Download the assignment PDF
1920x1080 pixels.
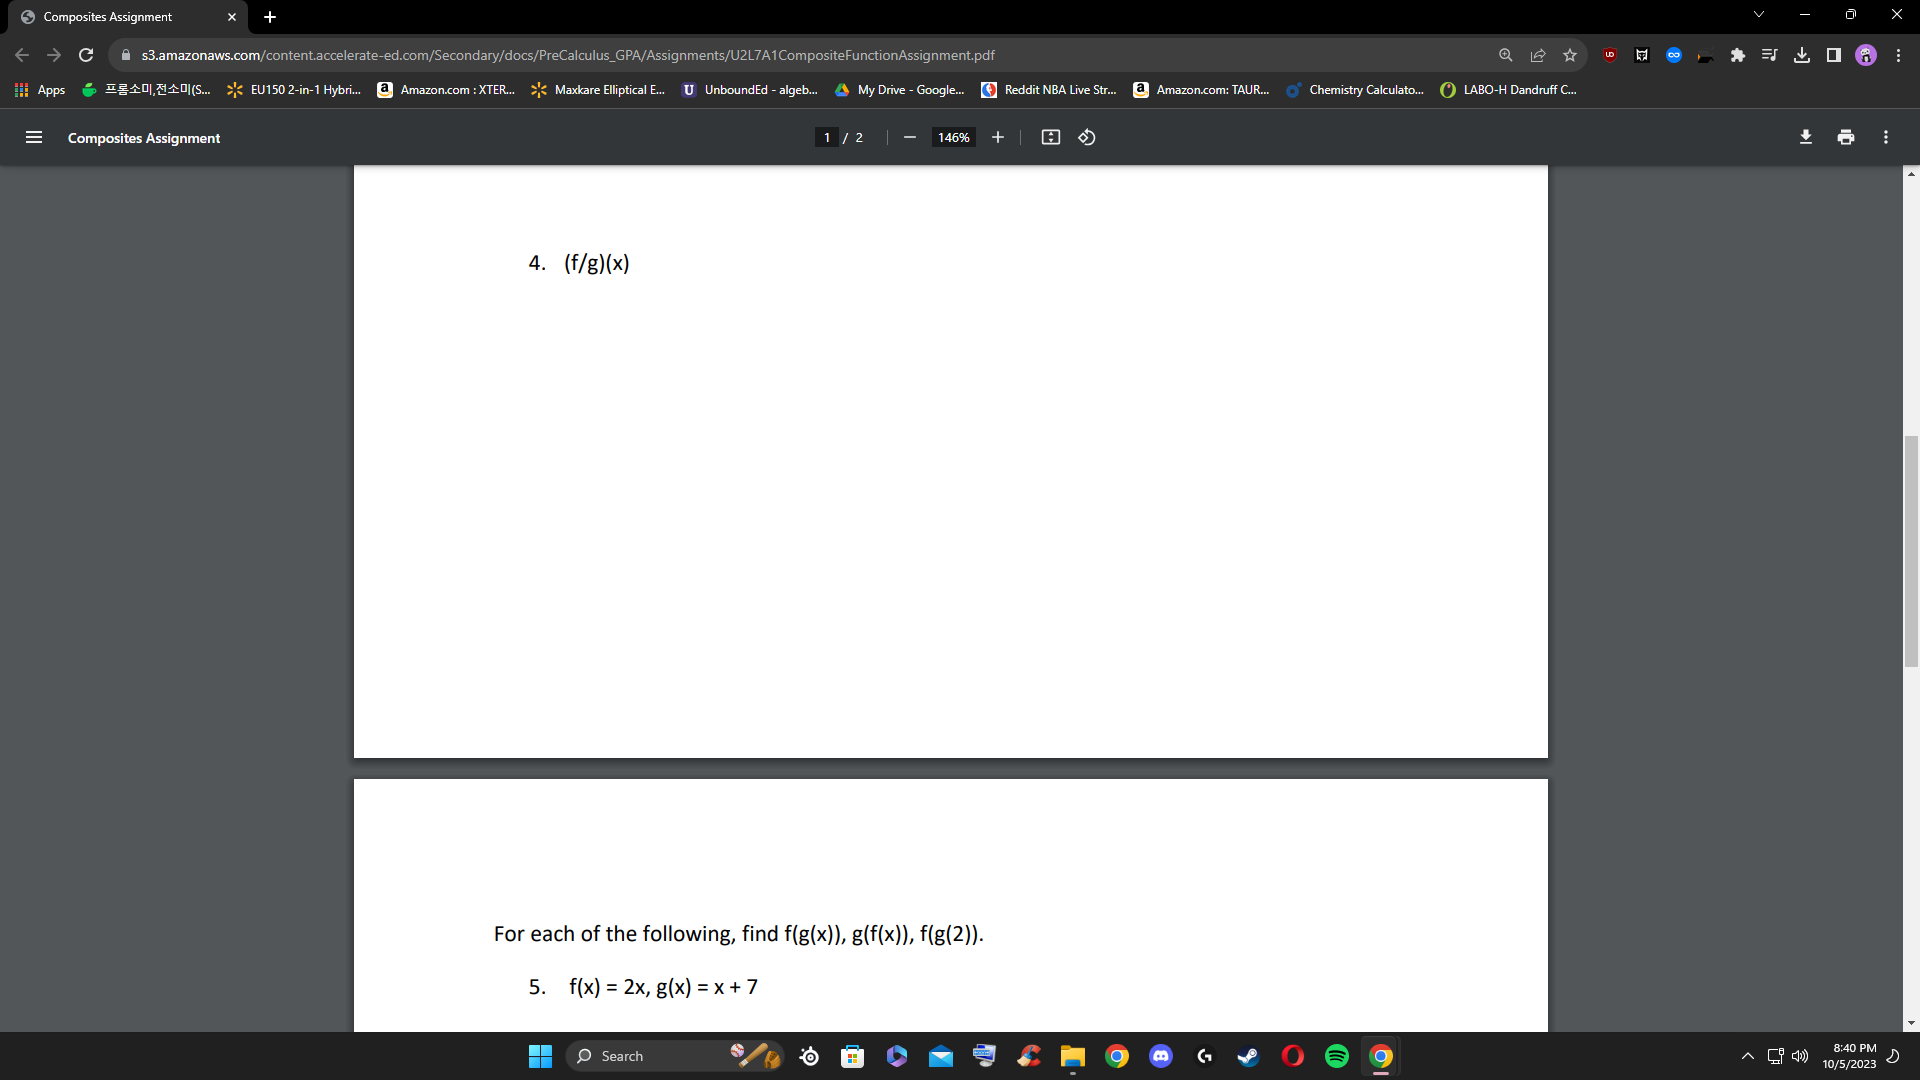click(x=1806, y=137)
